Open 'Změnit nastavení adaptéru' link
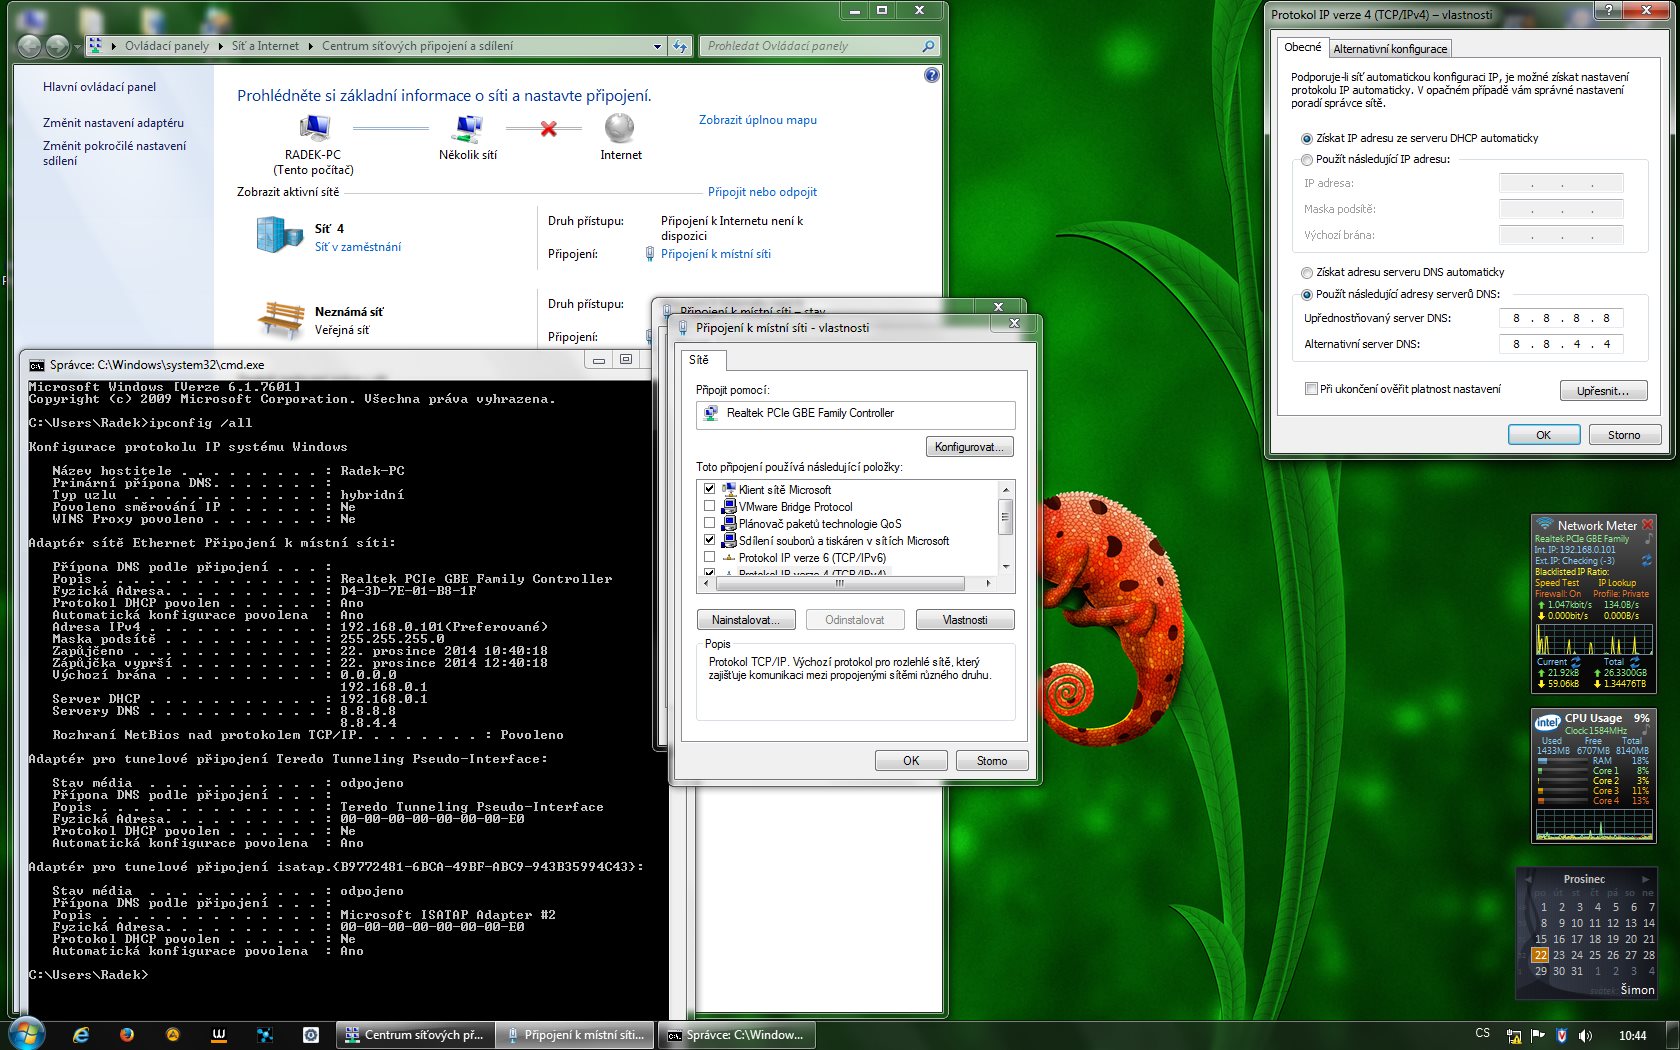 [x=113, y=123]
